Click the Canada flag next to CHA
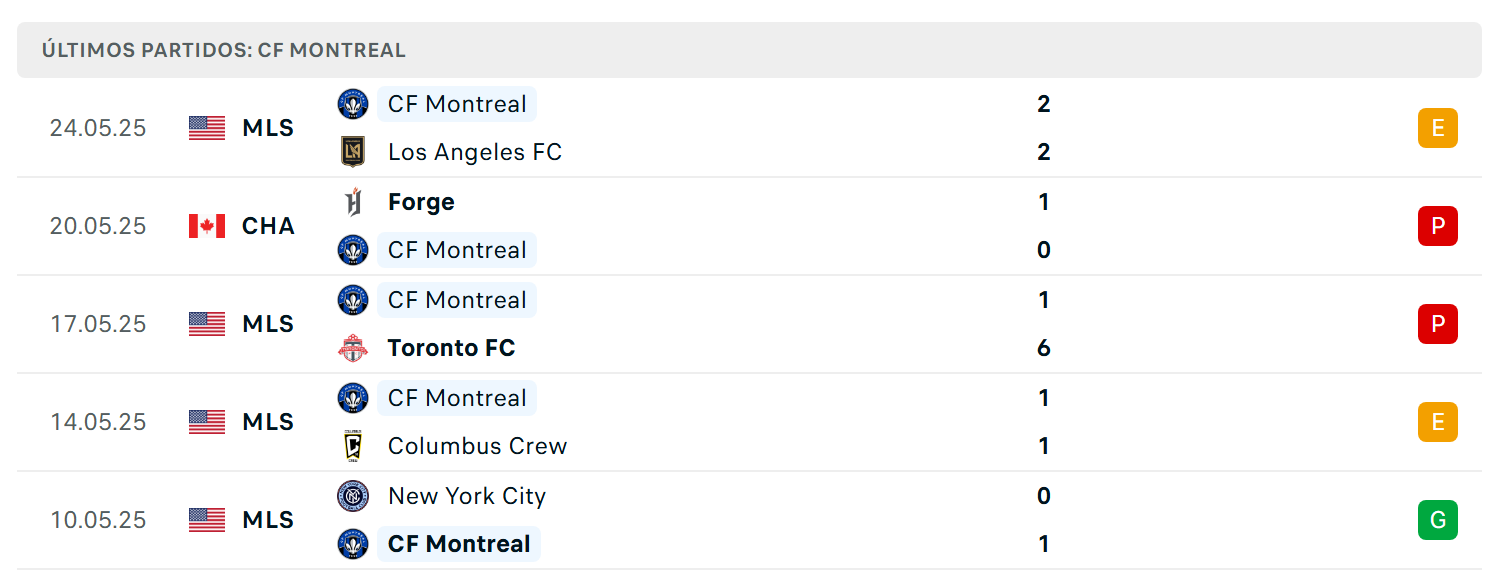This screenshot has height=584, width=1494. click(x=207, y=226)
